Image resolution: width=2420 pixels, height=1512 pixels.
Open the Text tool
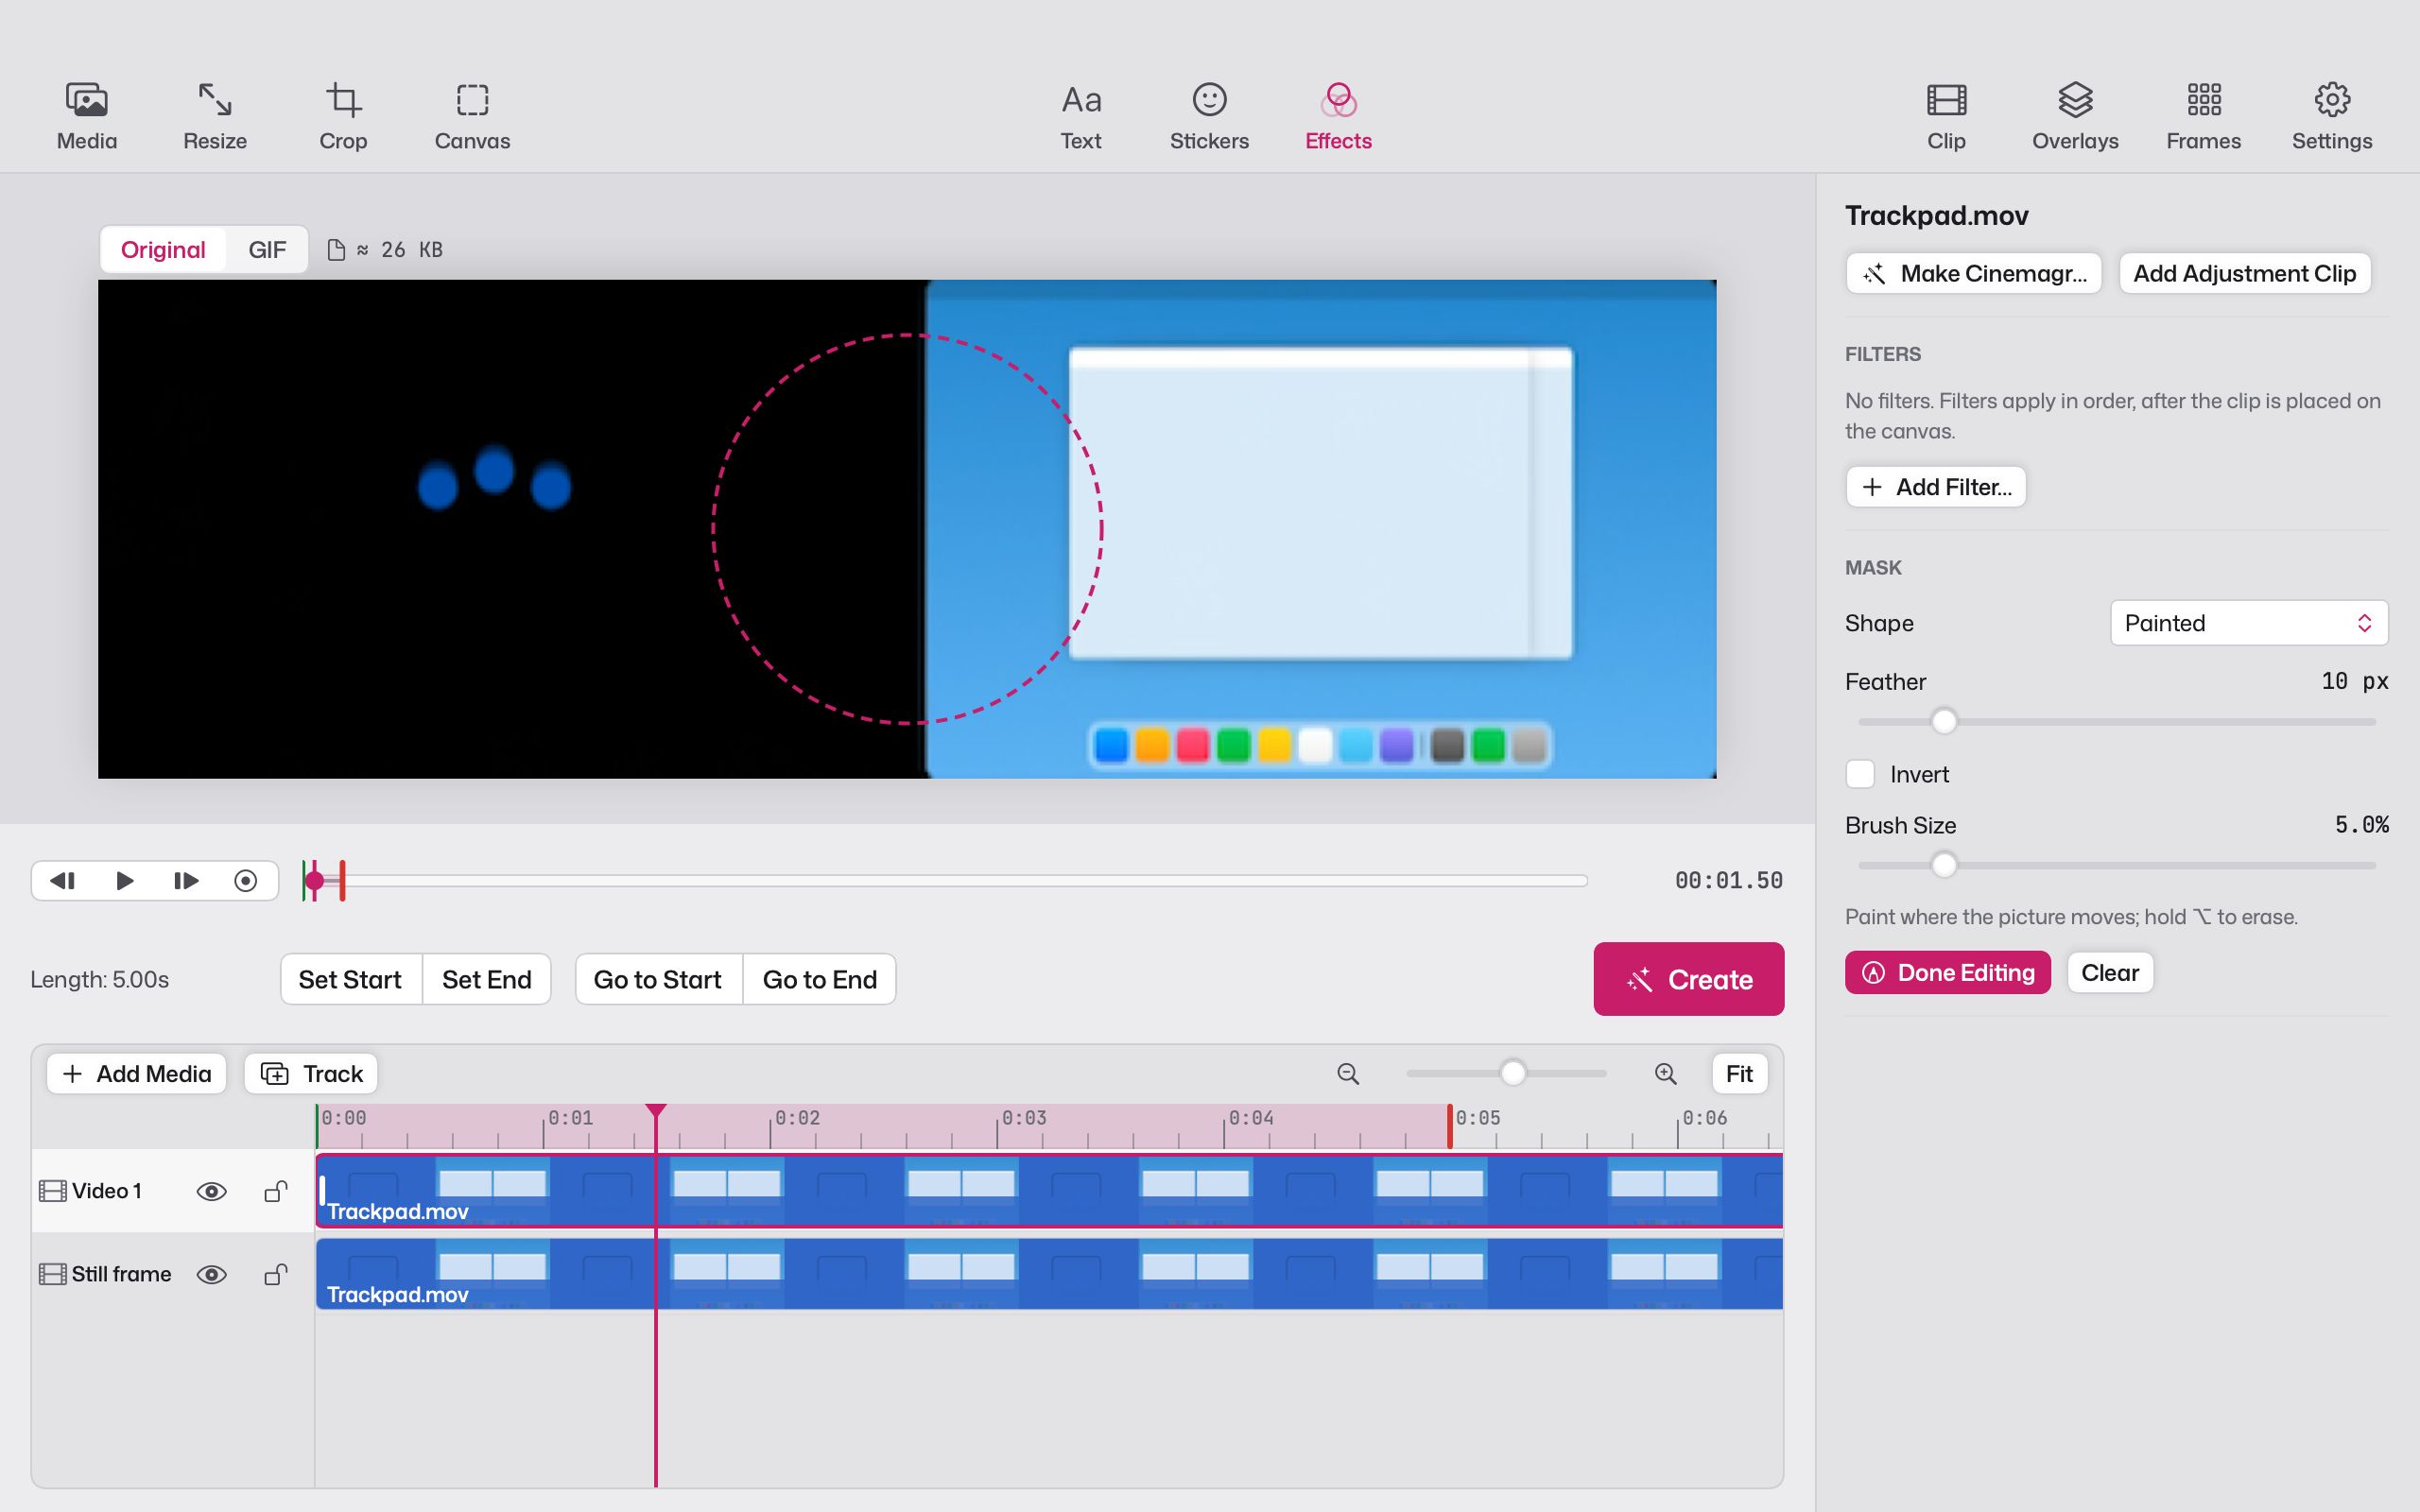click(x=1081, y=117)
